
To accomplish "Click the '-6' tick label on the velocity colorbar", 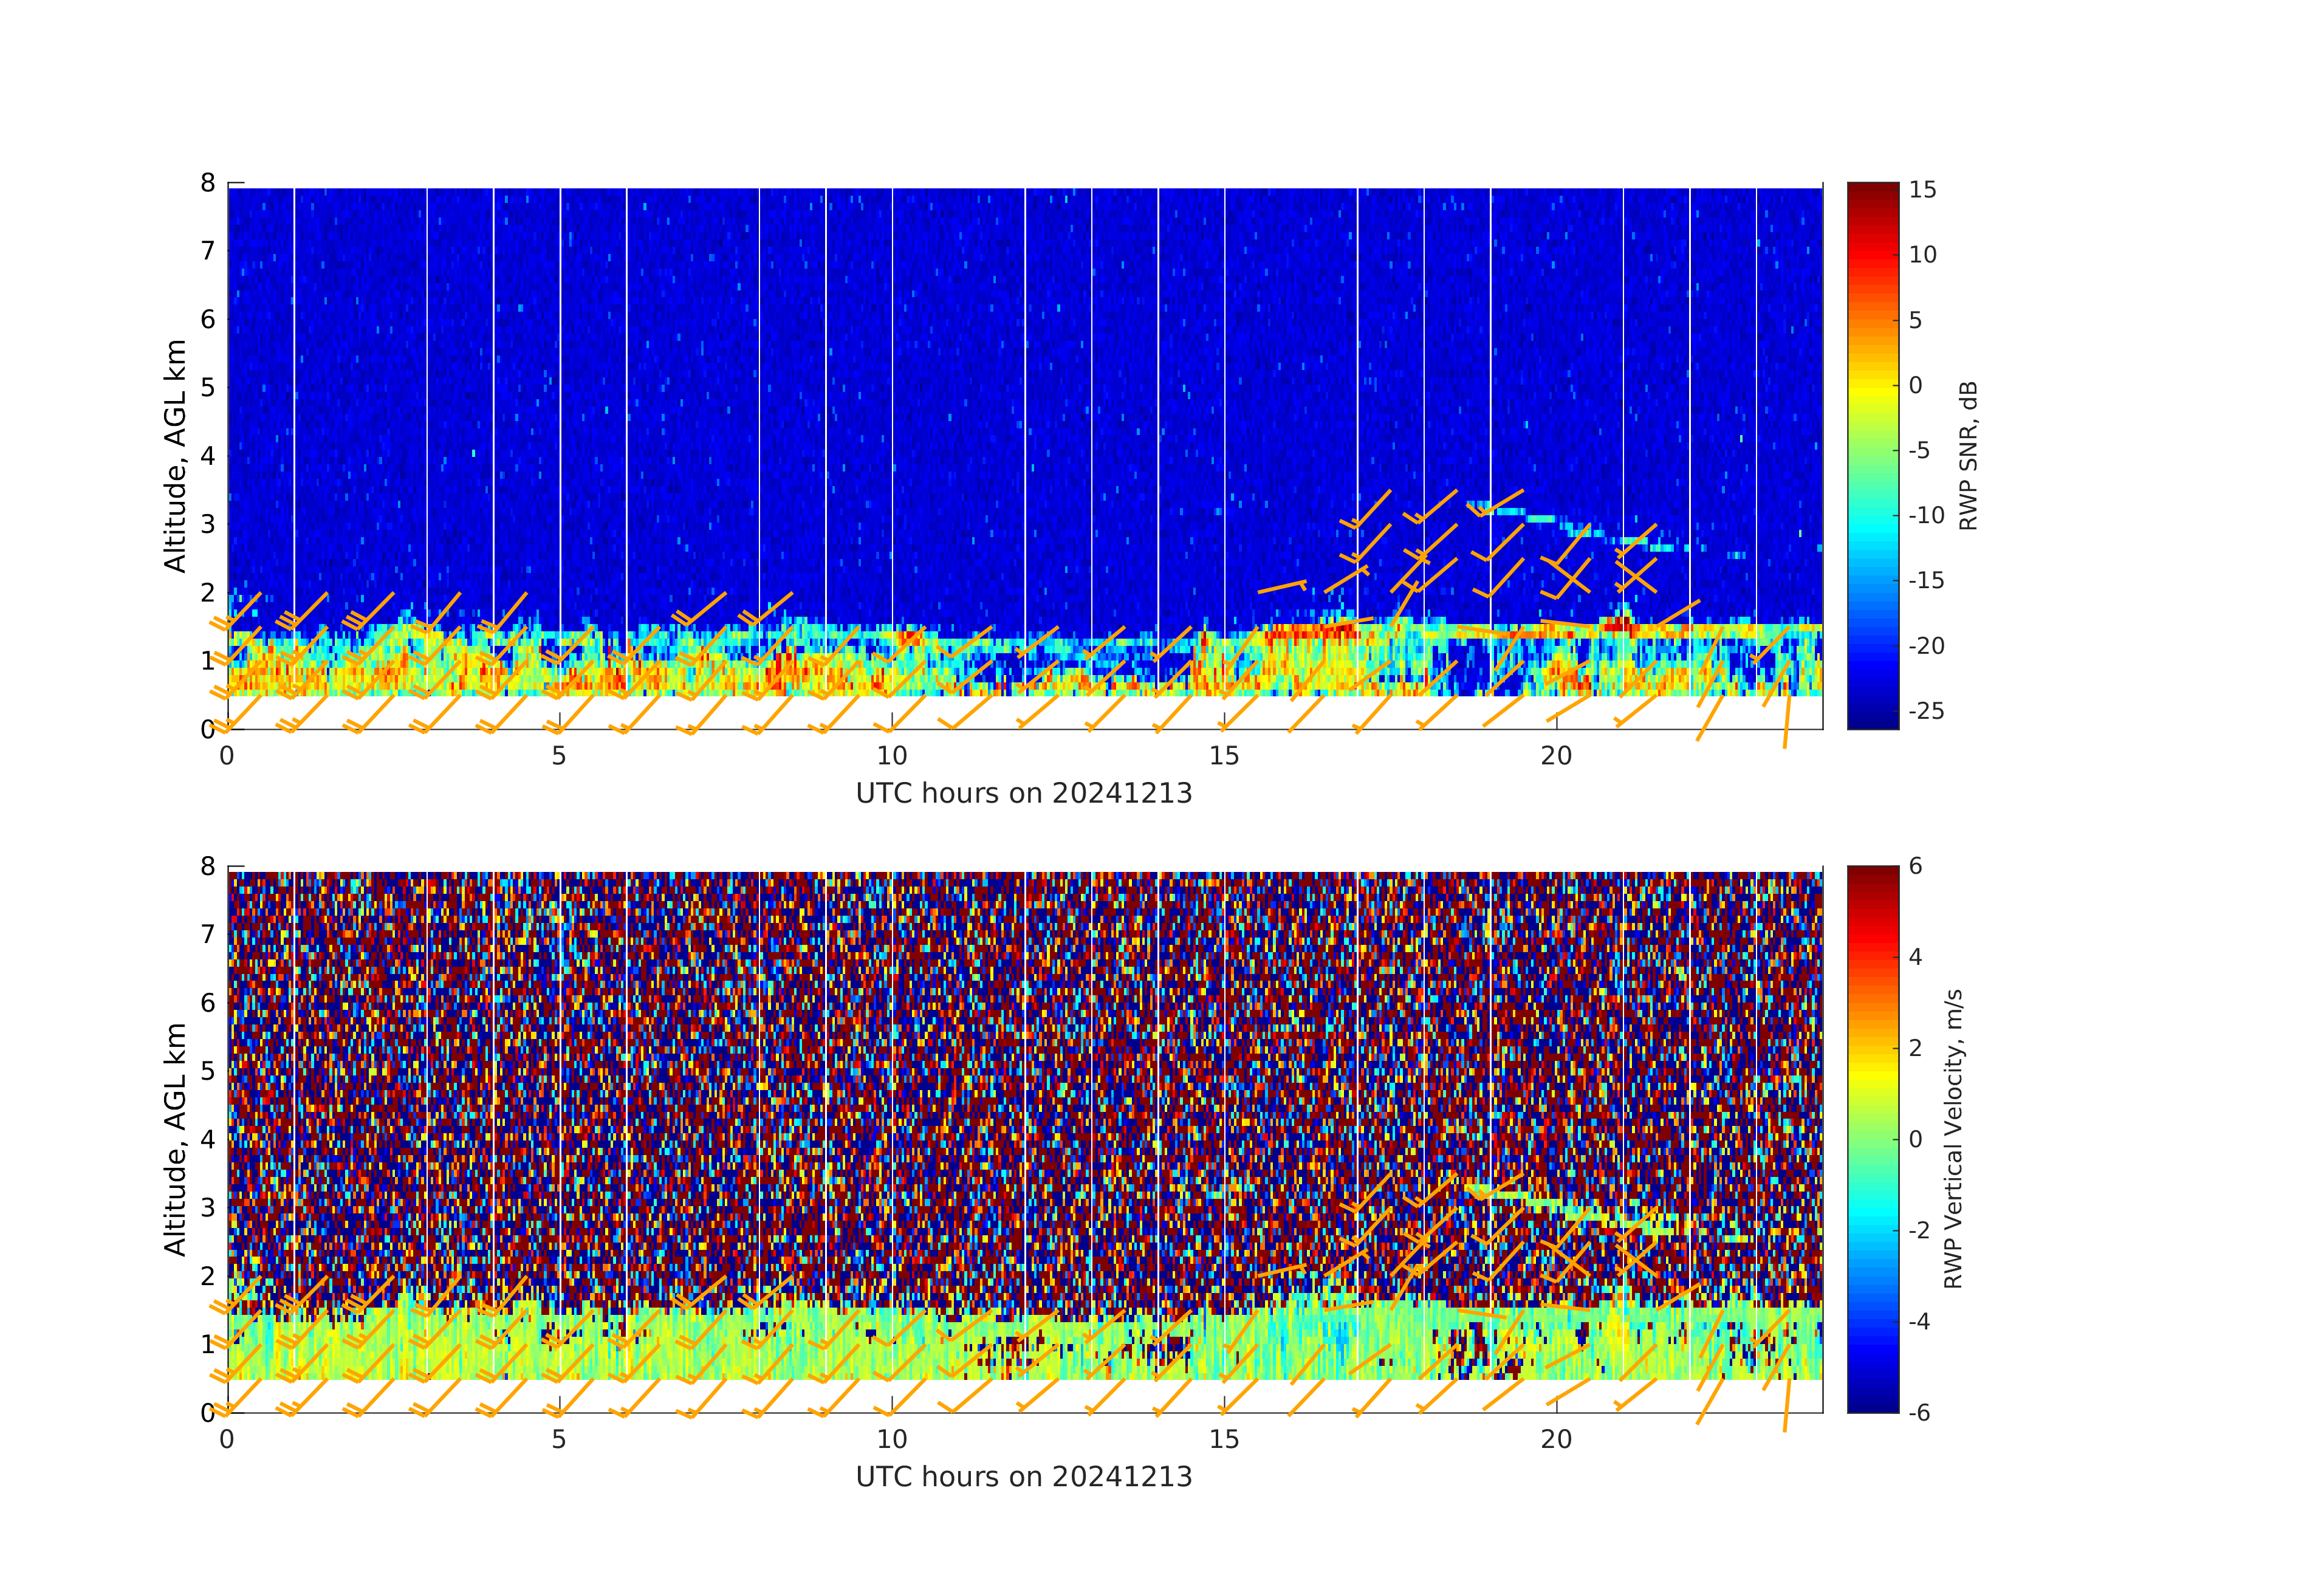I will click(x=1920, y=1413).
